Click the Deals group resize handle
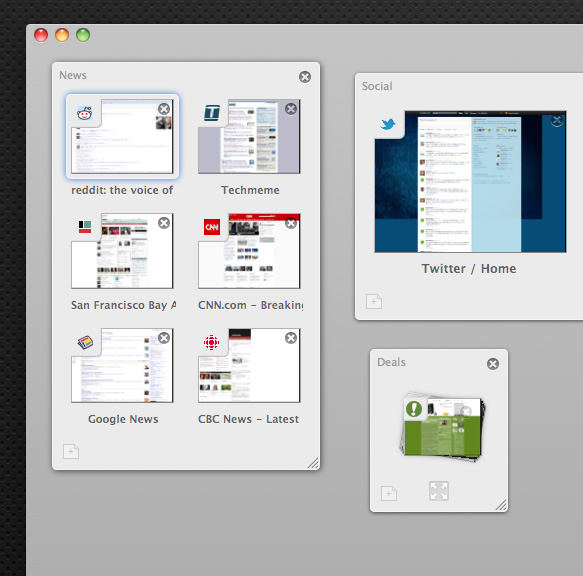The image size is (583, 576). 501,505
